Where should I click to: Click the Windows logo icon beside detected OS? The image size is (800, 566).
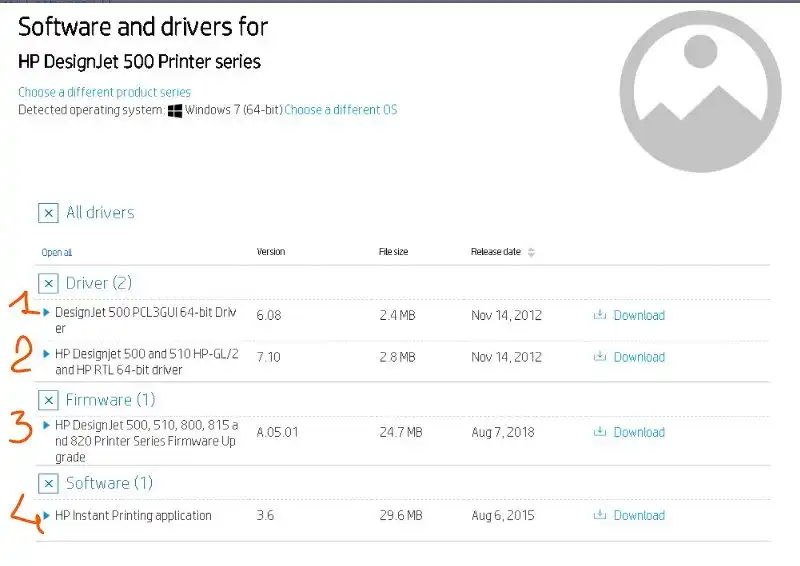[x=175, y=110]
